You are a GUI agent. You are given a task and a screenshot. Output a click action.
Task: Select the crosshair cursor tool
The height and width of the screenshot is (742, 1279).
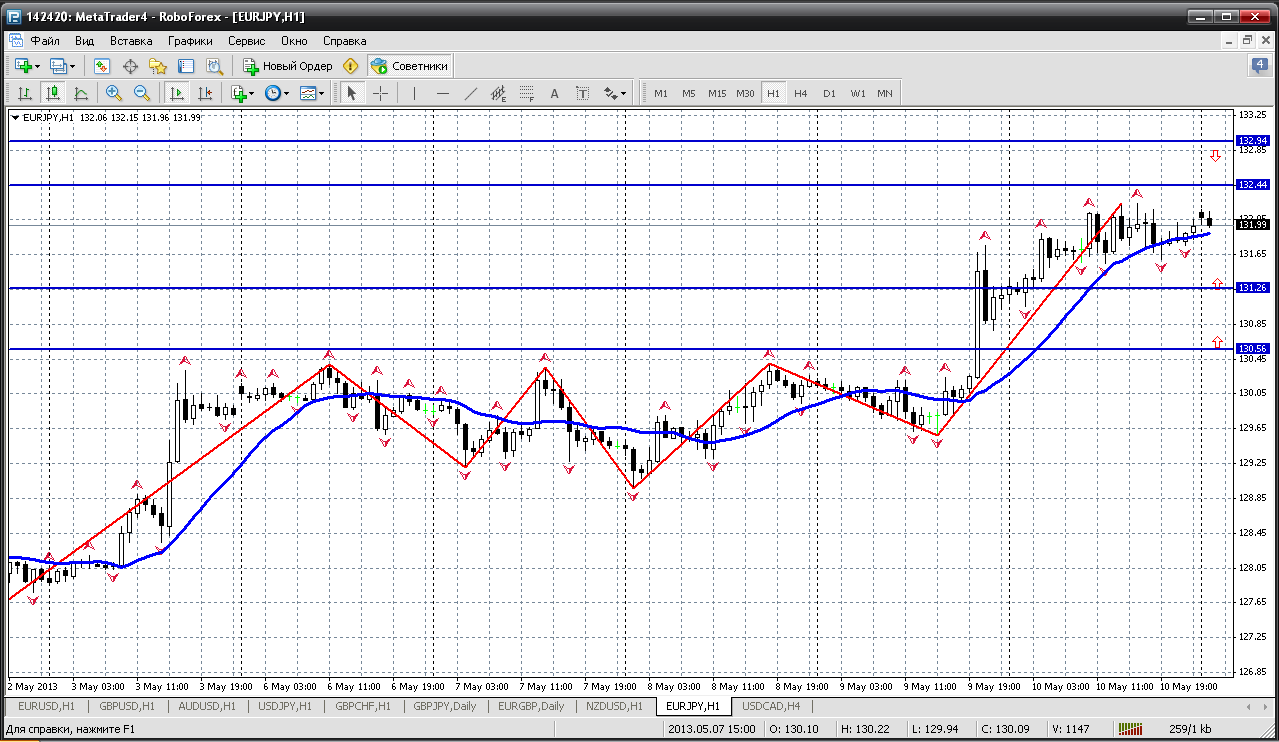tap(381, 93)
